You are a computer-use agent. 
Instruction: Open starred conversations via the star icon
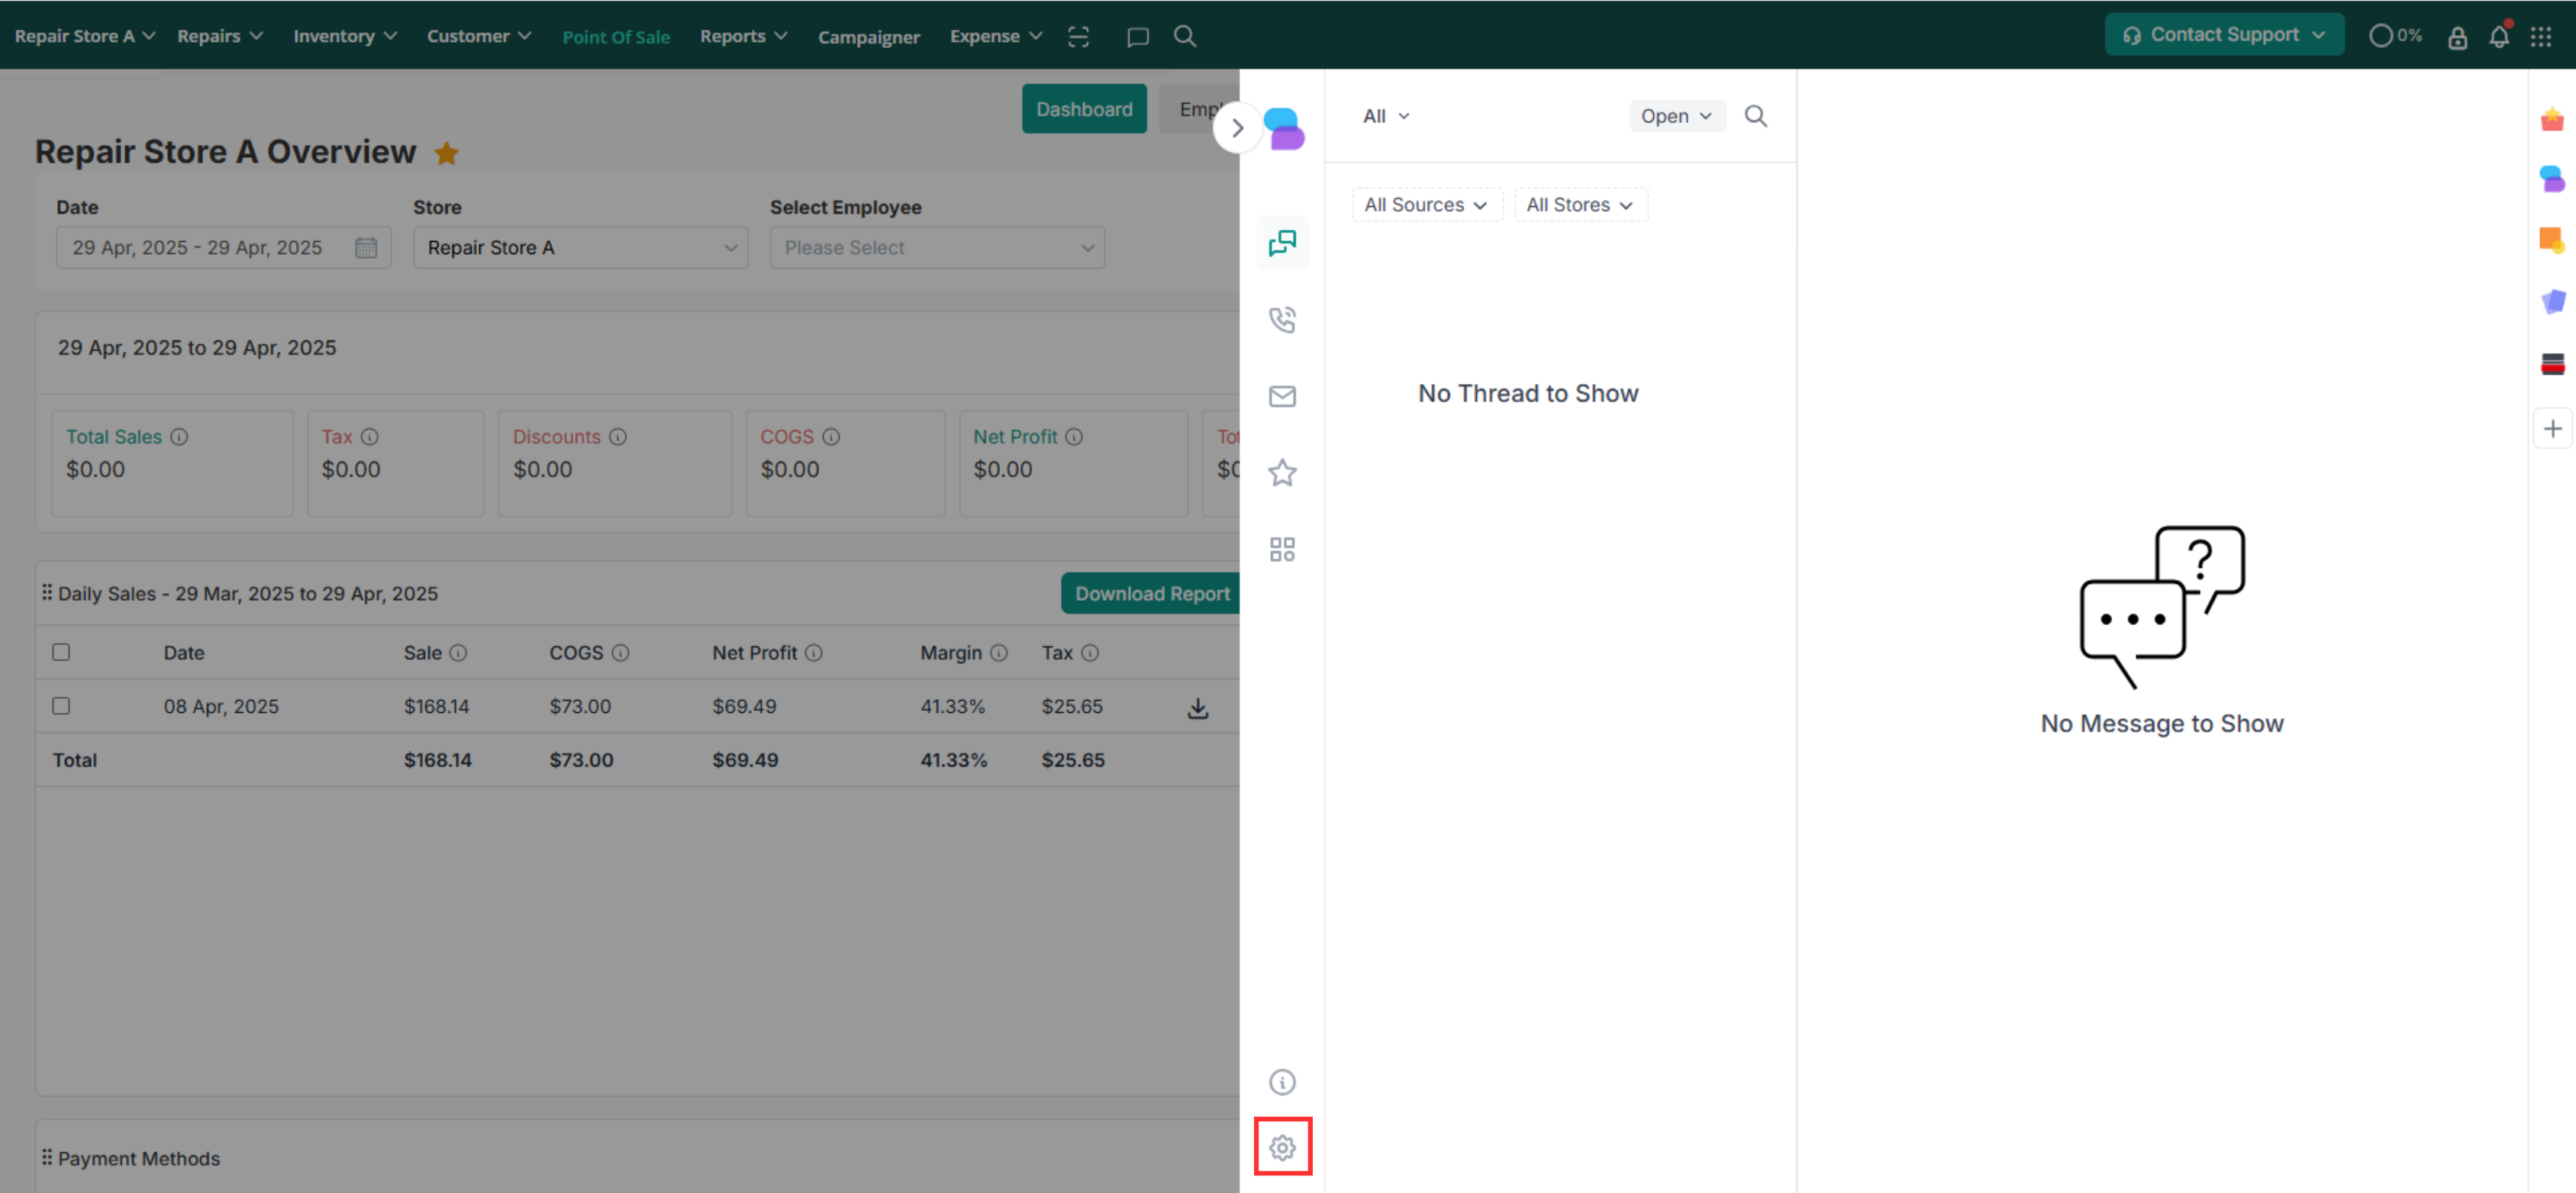click(x=1282, y=472)
